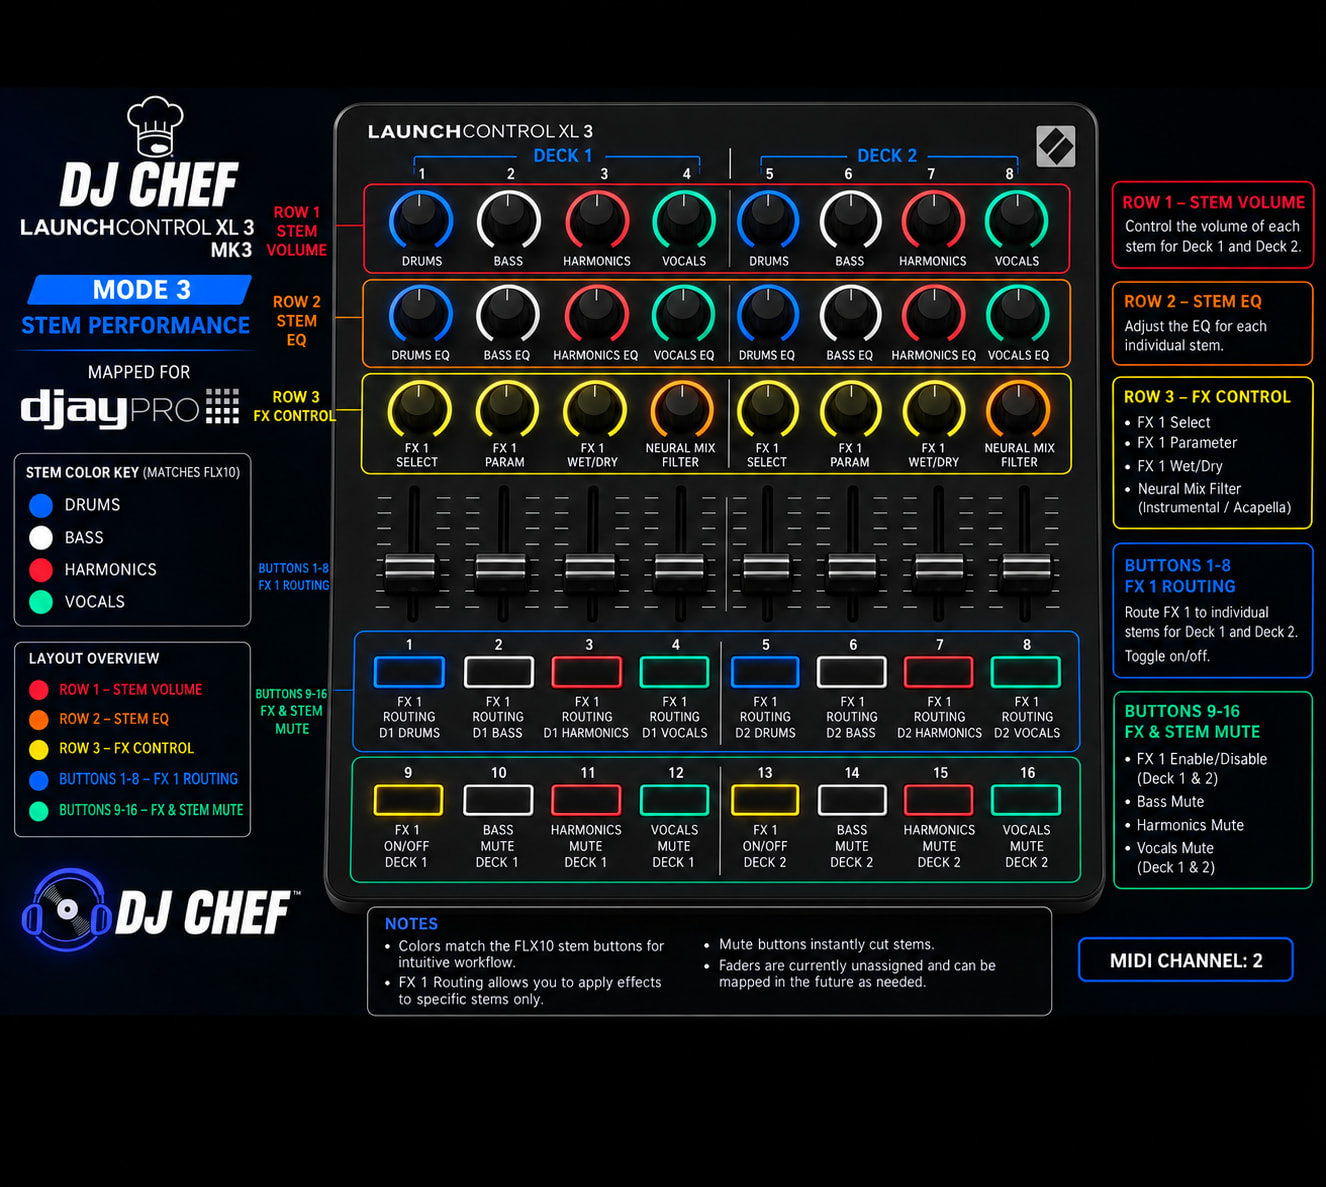Select Deck 2 BASS stem volume knob
The image size is (1326, 1187).
point(850,220)
